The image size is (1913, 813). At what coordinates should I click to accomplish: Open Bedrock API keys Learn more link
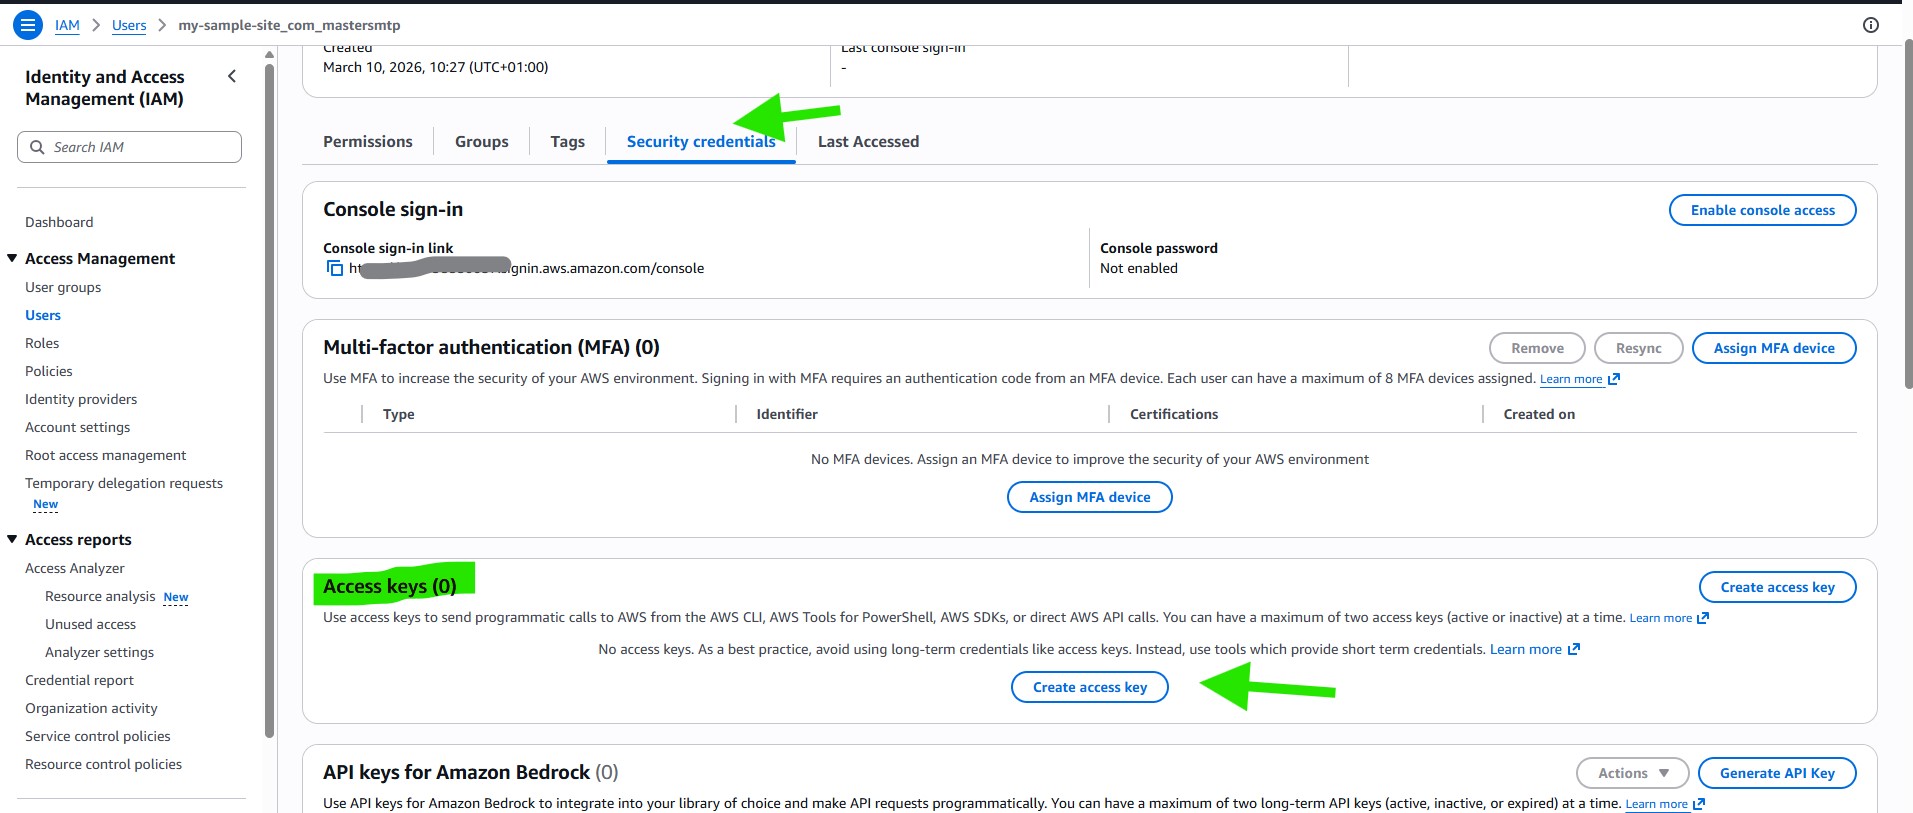1656,804
